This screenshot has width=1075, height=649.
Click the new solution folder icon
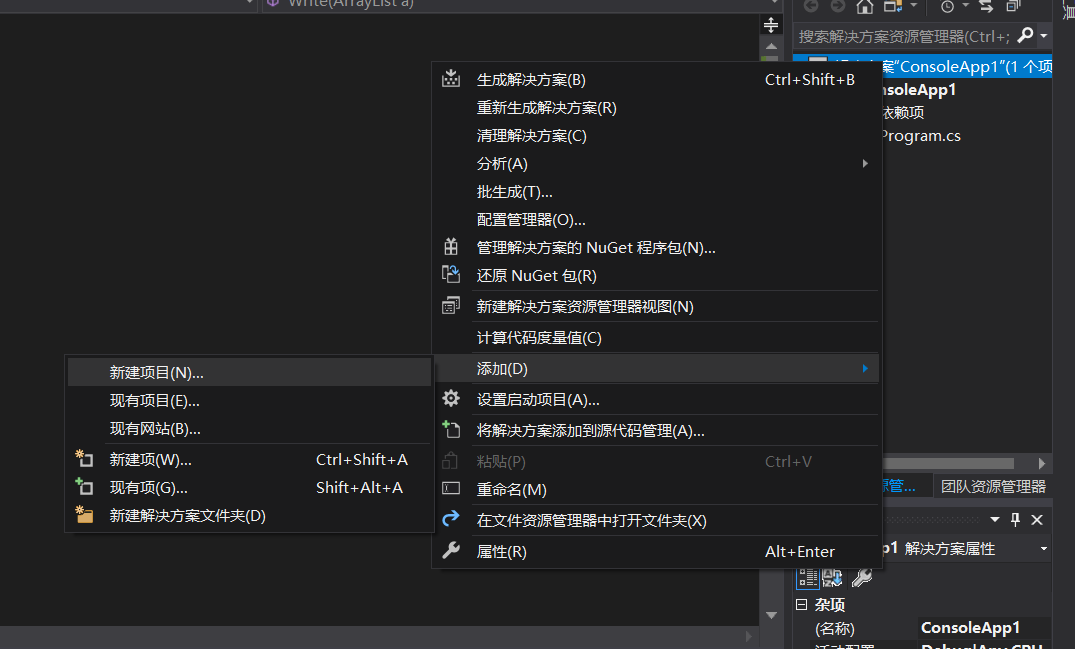[84, 515]
